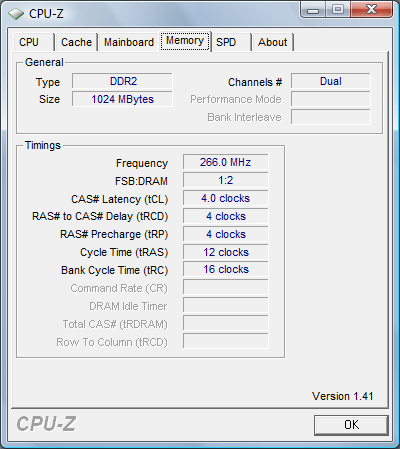Click the CPU-Z title bar text
Screen dimensions: 400x449
tap(46, 14)
